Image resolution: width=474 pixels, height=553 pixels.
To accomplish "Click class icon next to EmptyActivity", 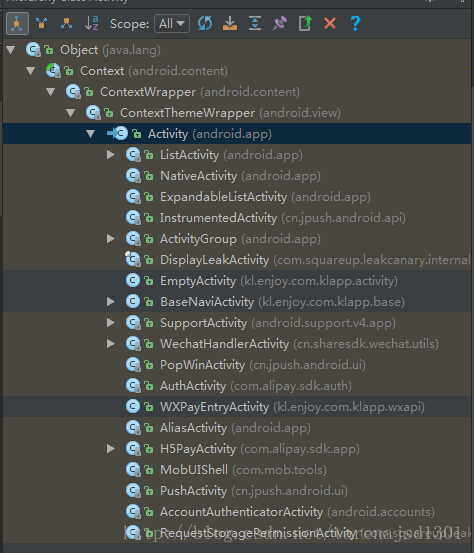I will (x=133, y=280).
